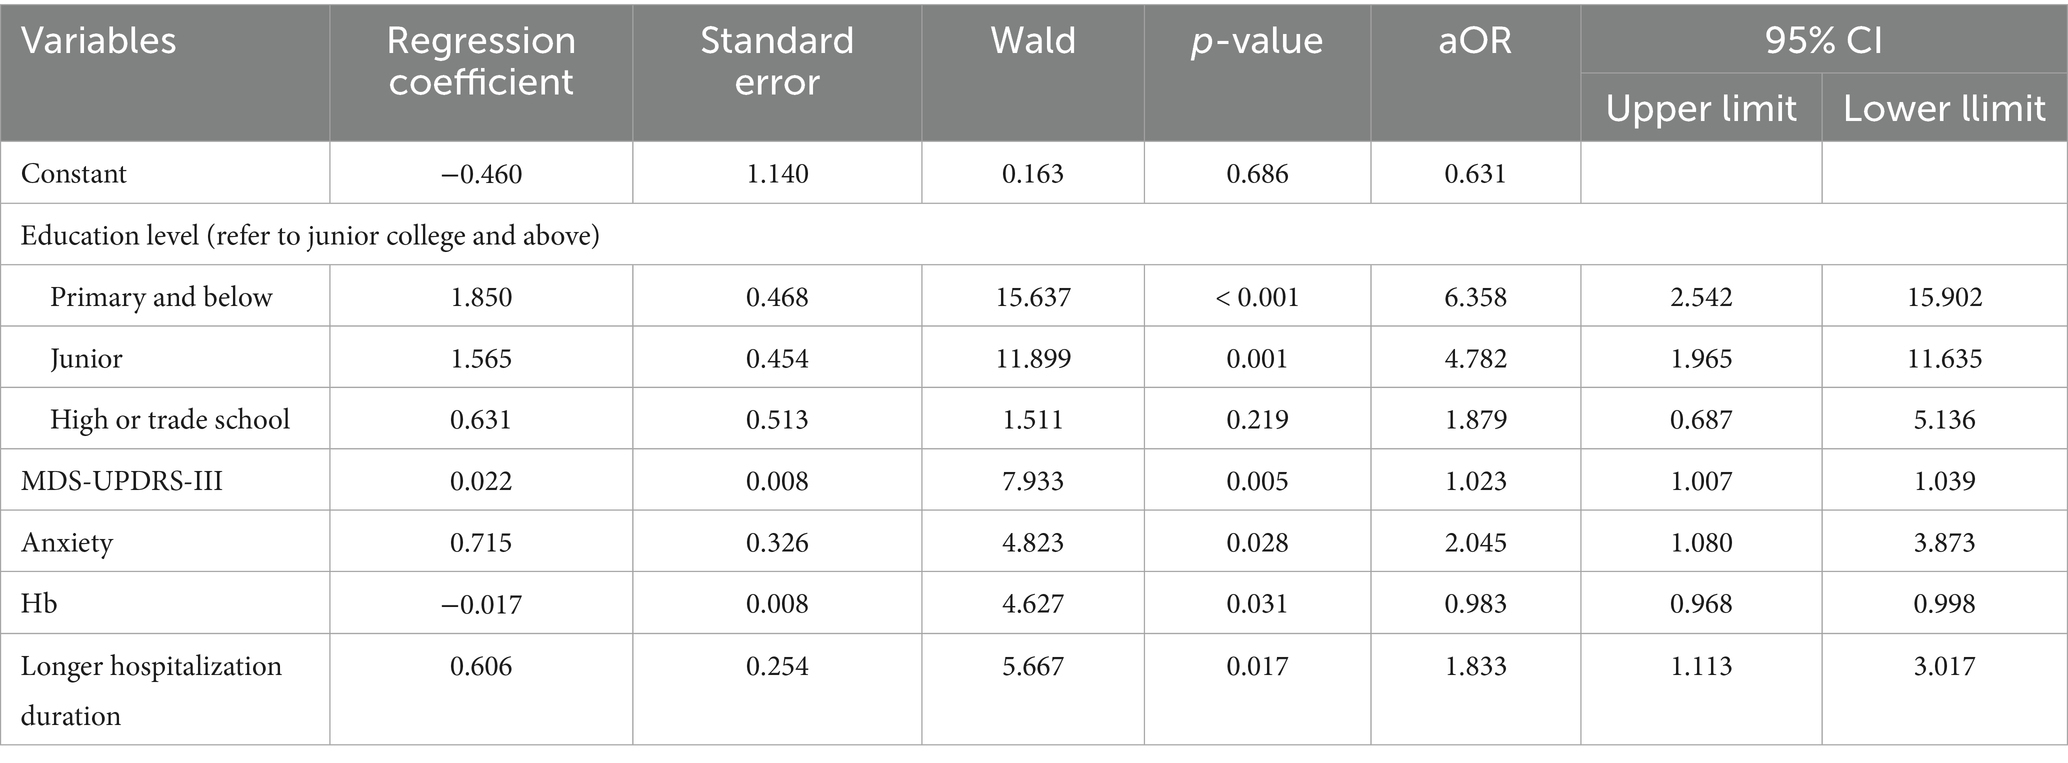2068x763 pixels.
Task: Select the Constant row label
Action: pyautogui.click(x=74, y=174)
